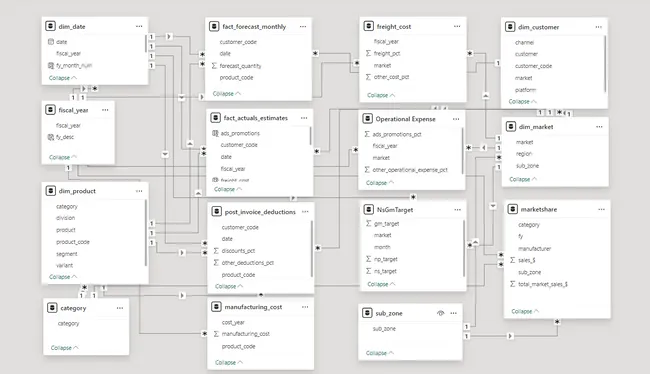Image resolution: width=650 pixels, height=374 pixels.
Task: Click the dim_date table icon
Action: coord(50,26)
